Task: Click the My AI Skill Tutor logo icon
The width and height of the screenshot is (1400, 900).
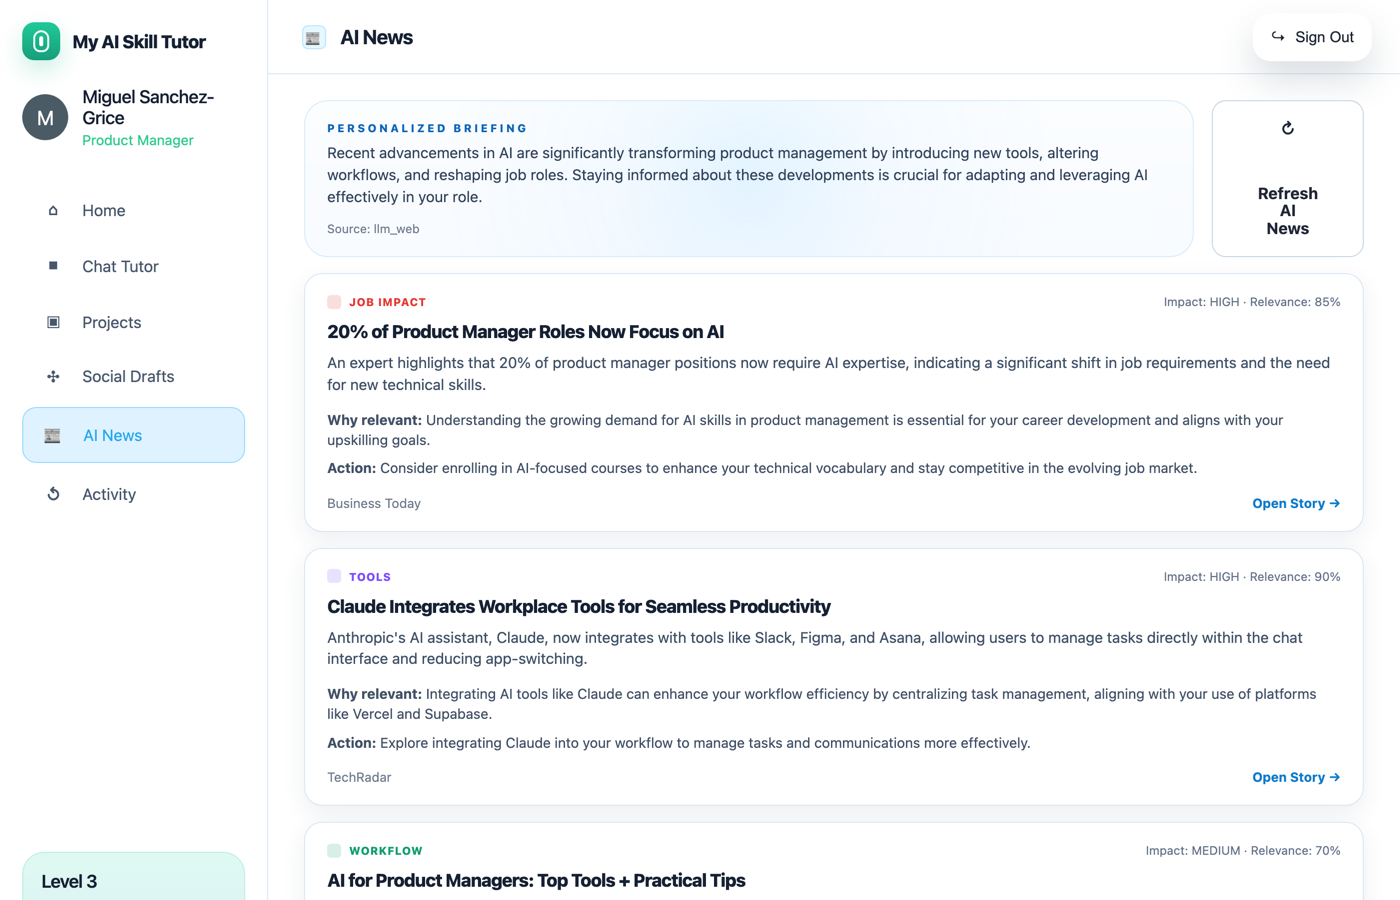Action: 41,41
